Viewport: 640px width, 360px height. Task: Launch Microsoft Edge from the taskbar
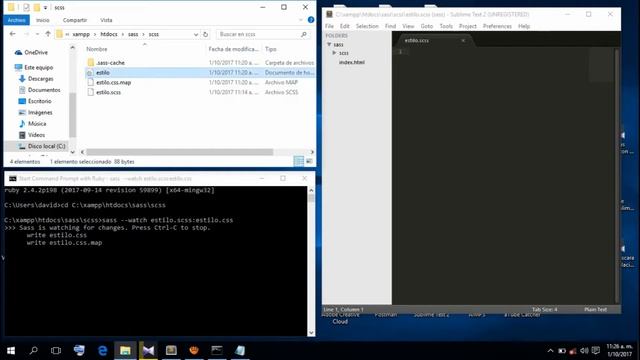(102, 351)
